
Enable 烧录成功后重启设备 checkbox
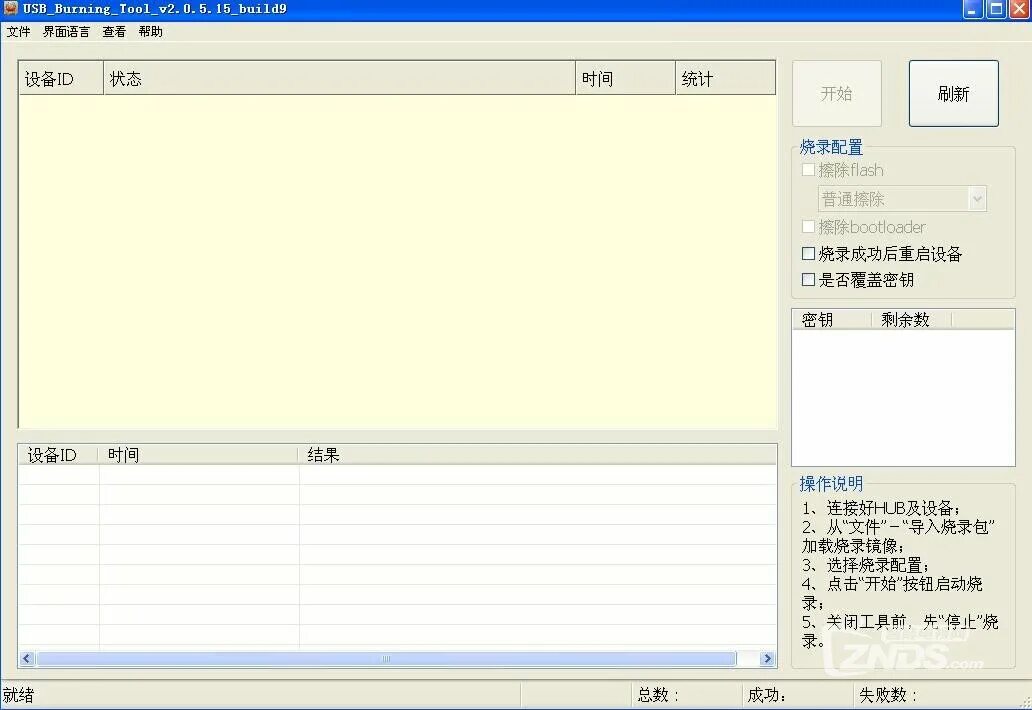[808, 253]
